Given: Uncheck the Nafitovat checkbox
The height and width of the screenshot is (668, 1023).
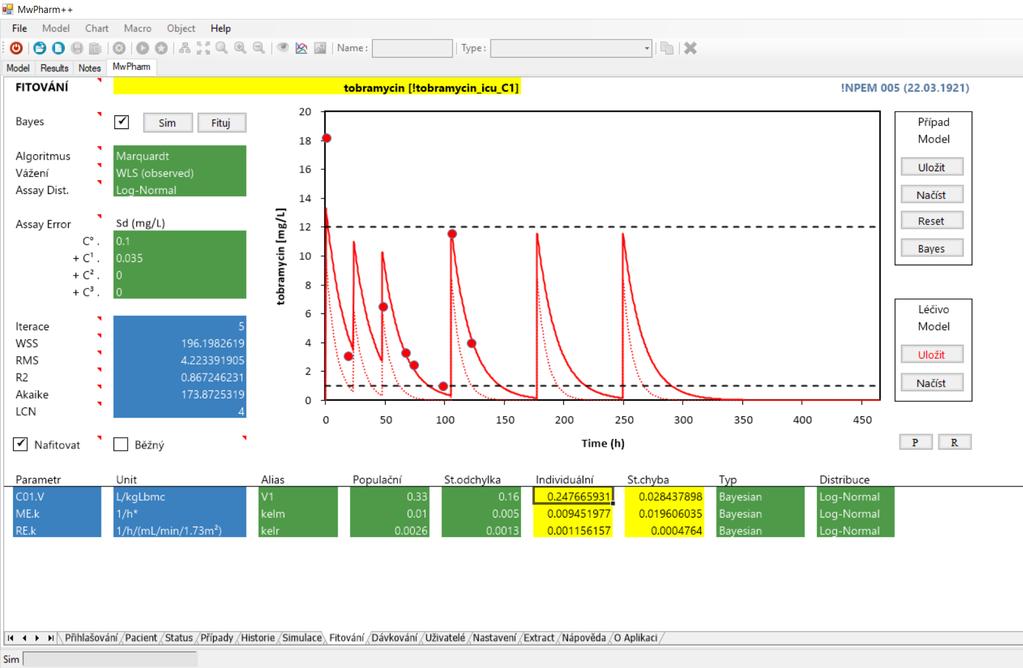Looking at the screenshot, I should click(20, 444).
